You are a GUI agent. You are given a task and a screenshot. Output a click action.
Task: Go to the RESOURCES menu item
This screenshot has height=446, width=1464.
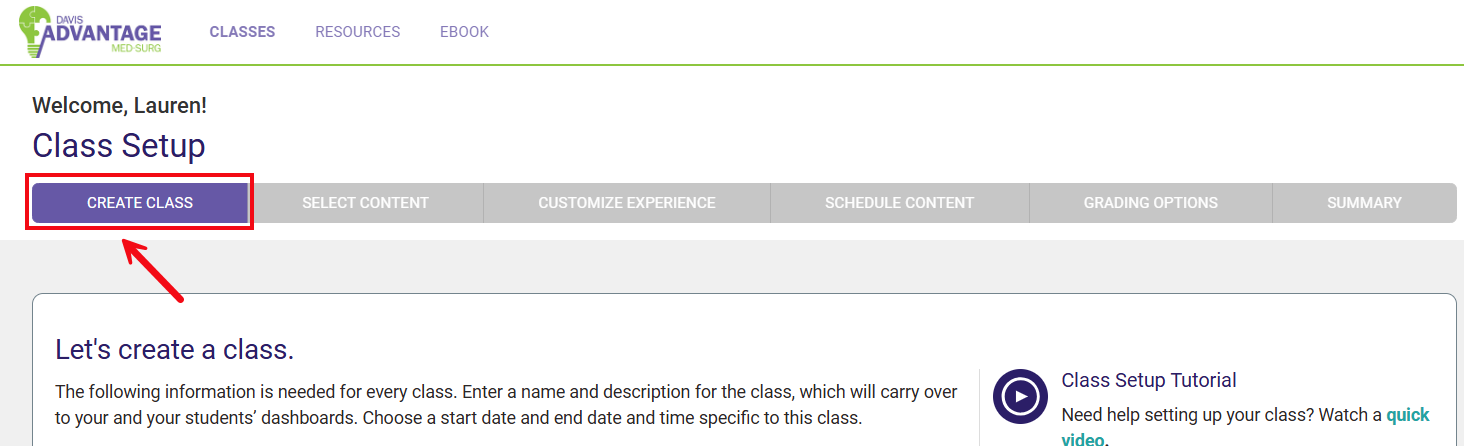pyautogui.click(x=357, y=32)
